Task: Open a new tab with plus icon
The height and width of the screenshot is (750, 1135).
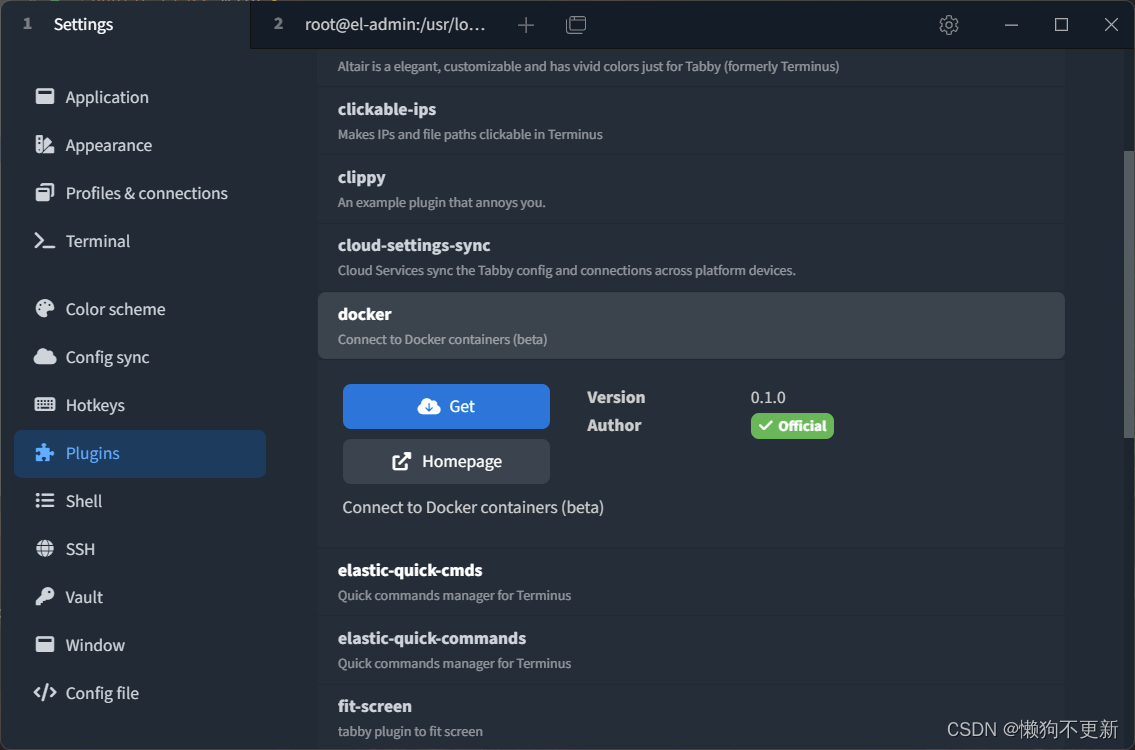Action: 526,25
